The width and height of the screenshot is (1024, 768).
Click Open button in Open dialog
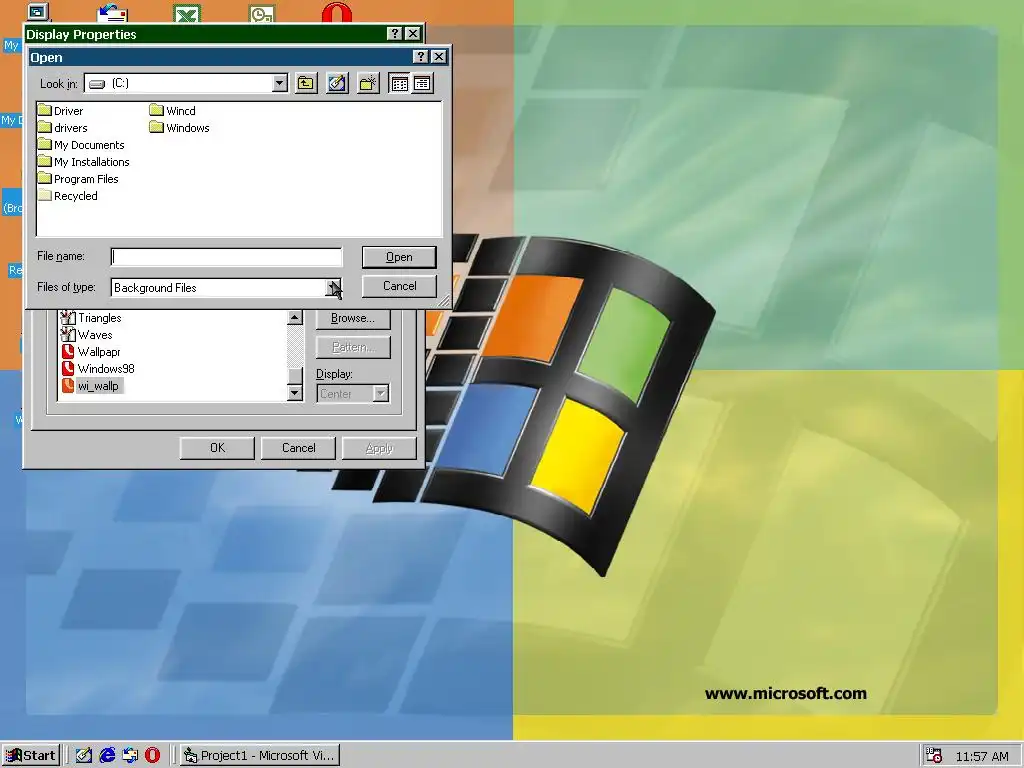399,257
